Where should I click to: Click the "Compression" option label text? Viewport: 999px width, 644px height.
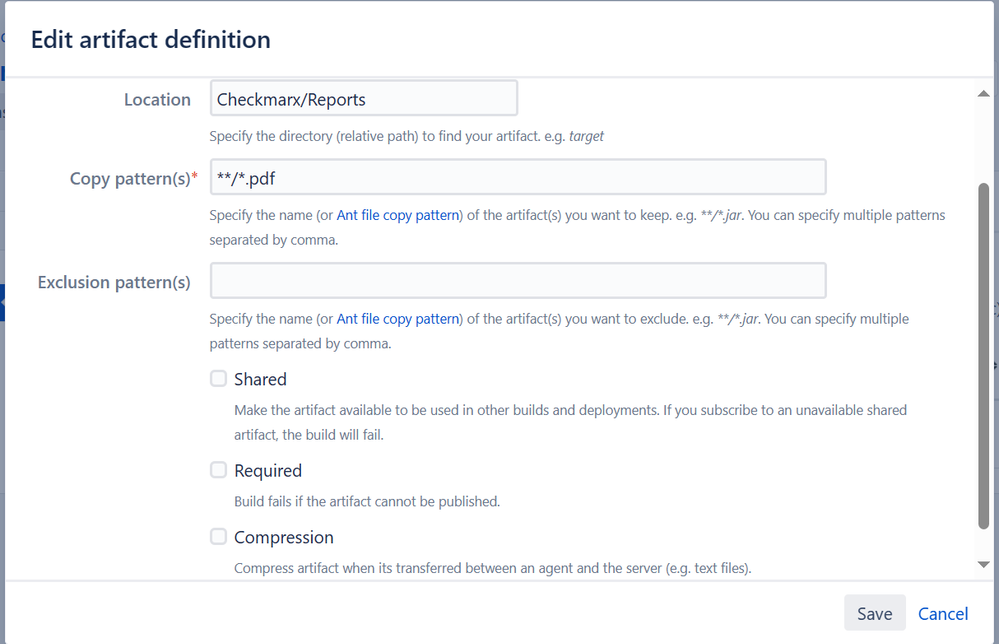[x=284, y=537]
